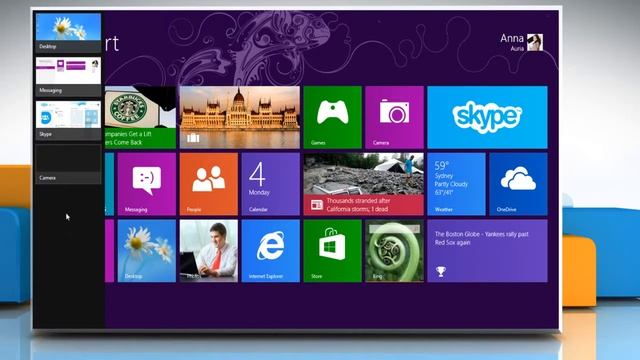Switch to Messaging app thumbnail in switcher
640x360 pixels.
(68, 76)
